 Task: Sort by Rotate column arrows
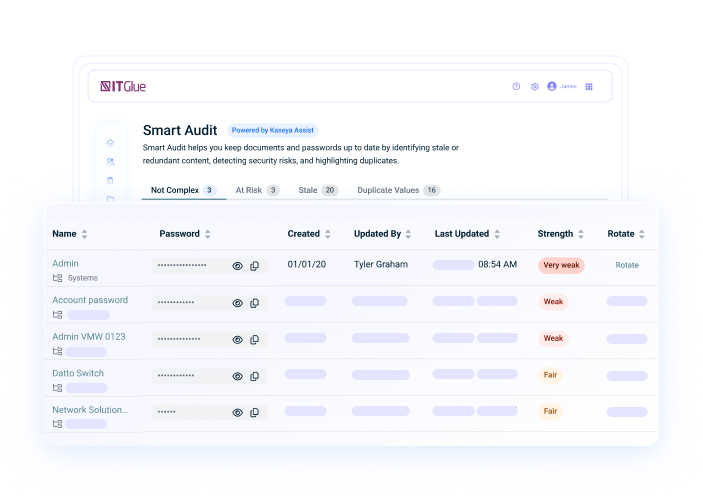[642, 234]
